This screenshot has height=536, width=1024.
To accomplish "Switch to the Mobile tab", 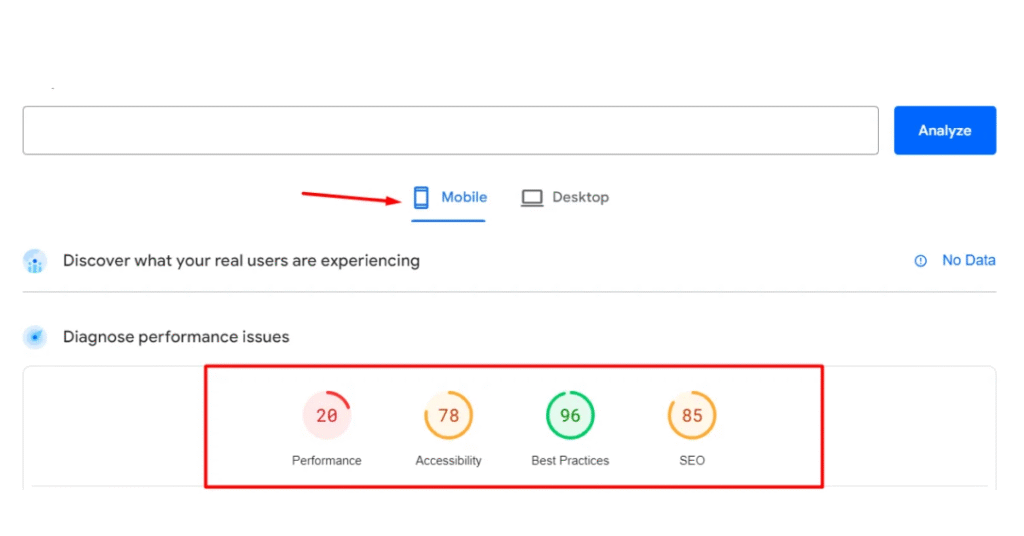I will click(x=449, y=198).
